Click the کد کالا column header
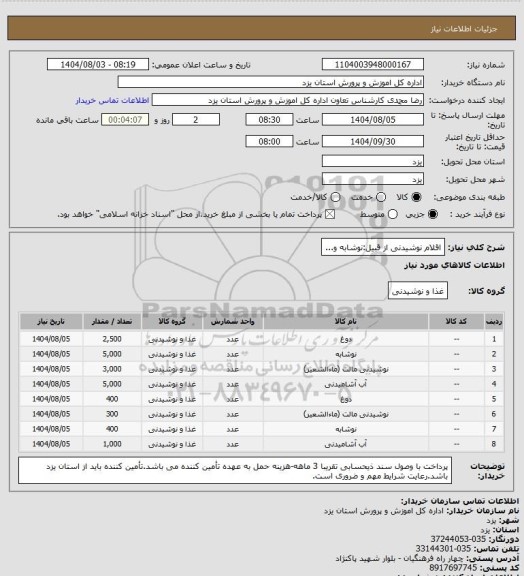This screenshot has height=576, width=524. pyautogui.click(x=456, y=322)
